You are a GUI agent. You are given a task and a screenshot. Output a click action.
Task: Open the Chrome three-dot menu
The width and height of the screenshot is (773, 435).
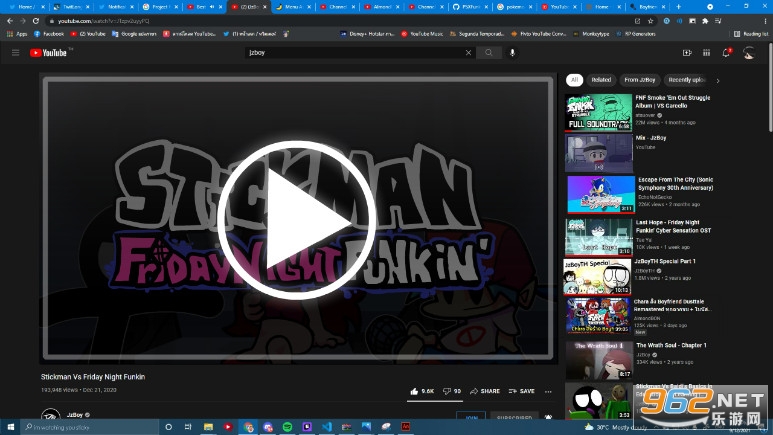pyautogui.click(x=765, y=21)
